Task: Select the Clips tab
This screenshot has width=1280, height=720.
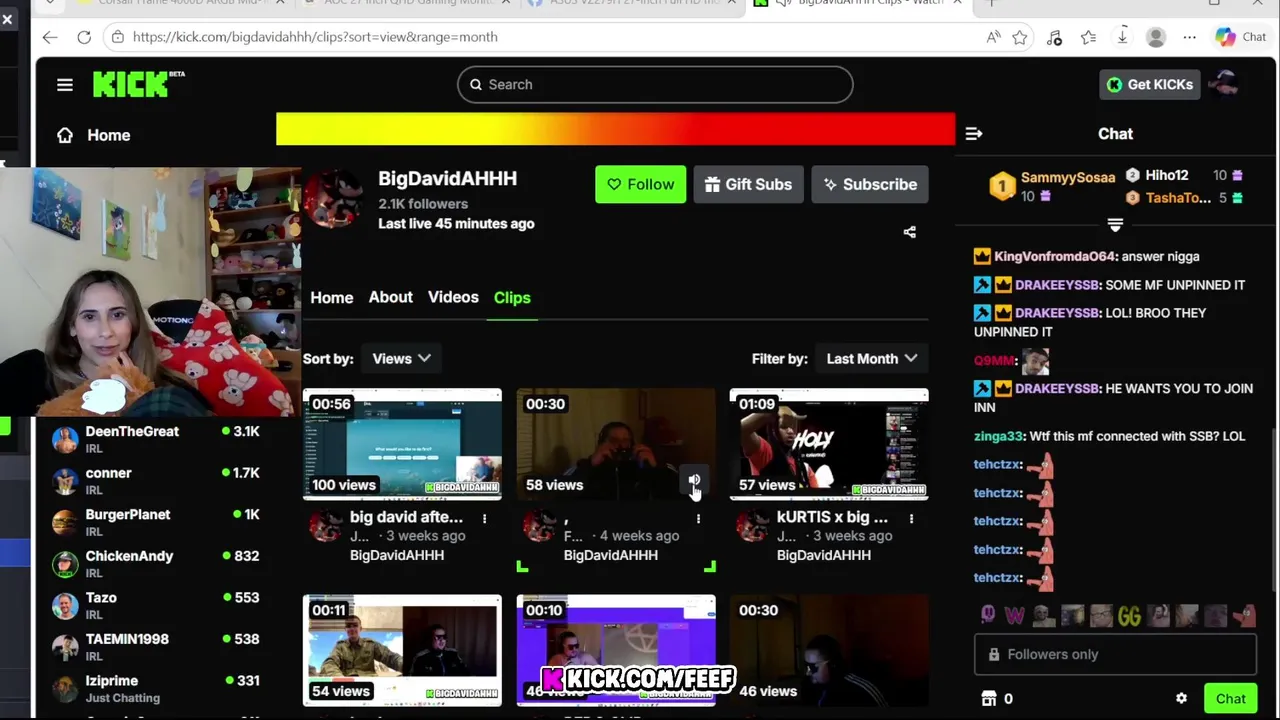Action: 512,298
